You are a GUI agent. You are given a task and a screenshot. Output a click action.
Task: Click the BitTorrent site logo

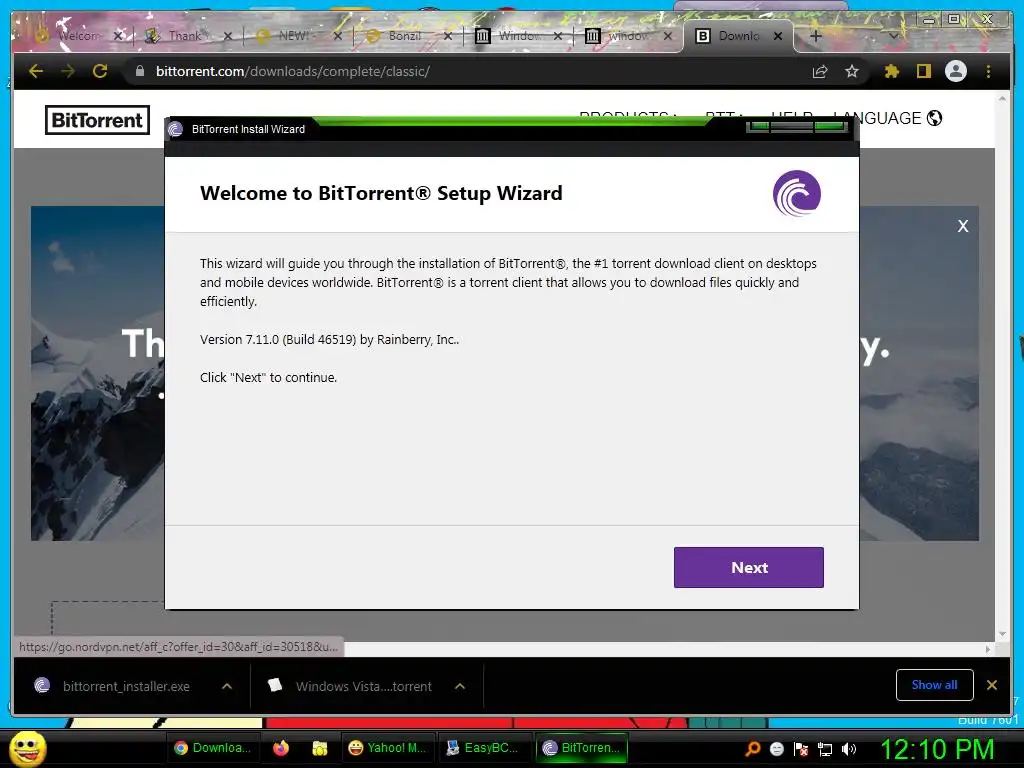97,120
